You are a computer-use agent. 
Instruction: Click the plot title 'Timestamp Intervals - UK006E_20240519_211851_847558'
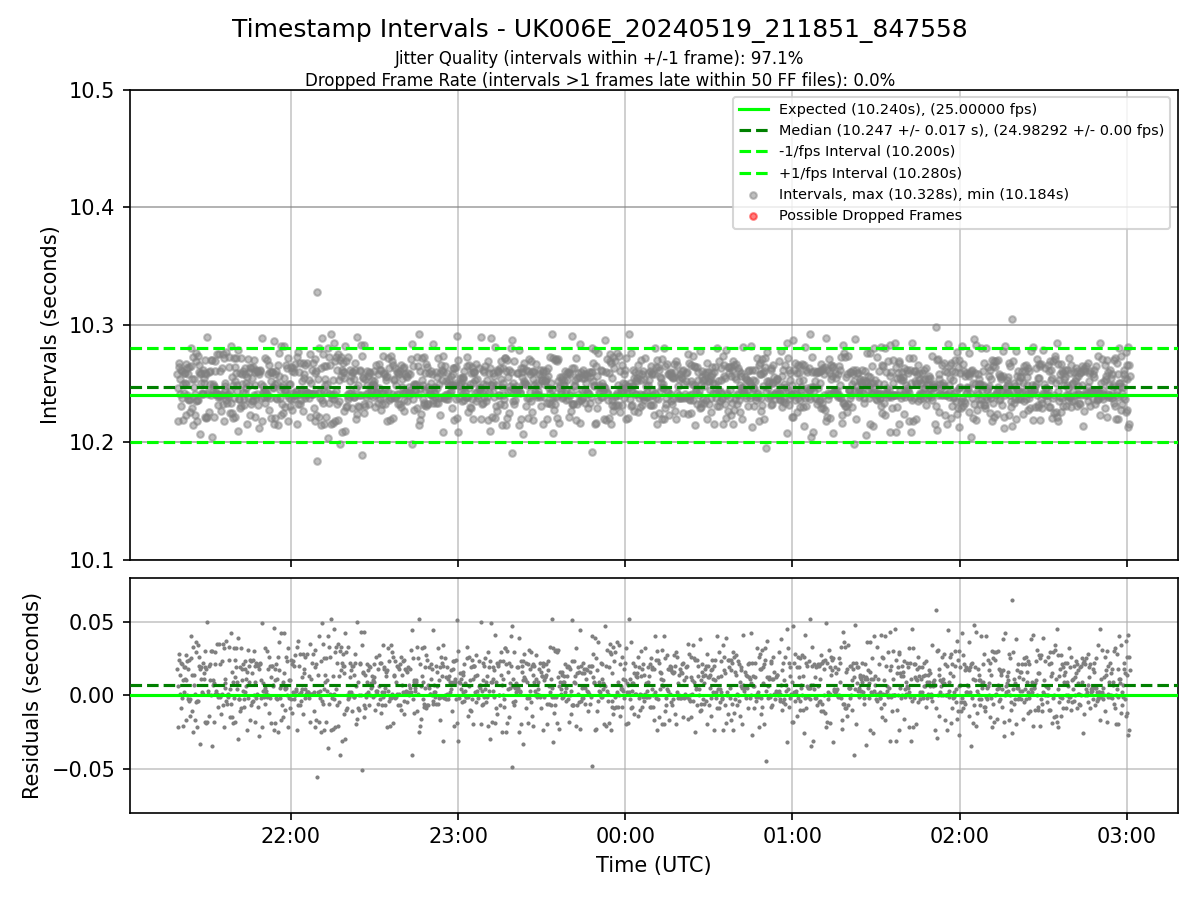[600, 29]
